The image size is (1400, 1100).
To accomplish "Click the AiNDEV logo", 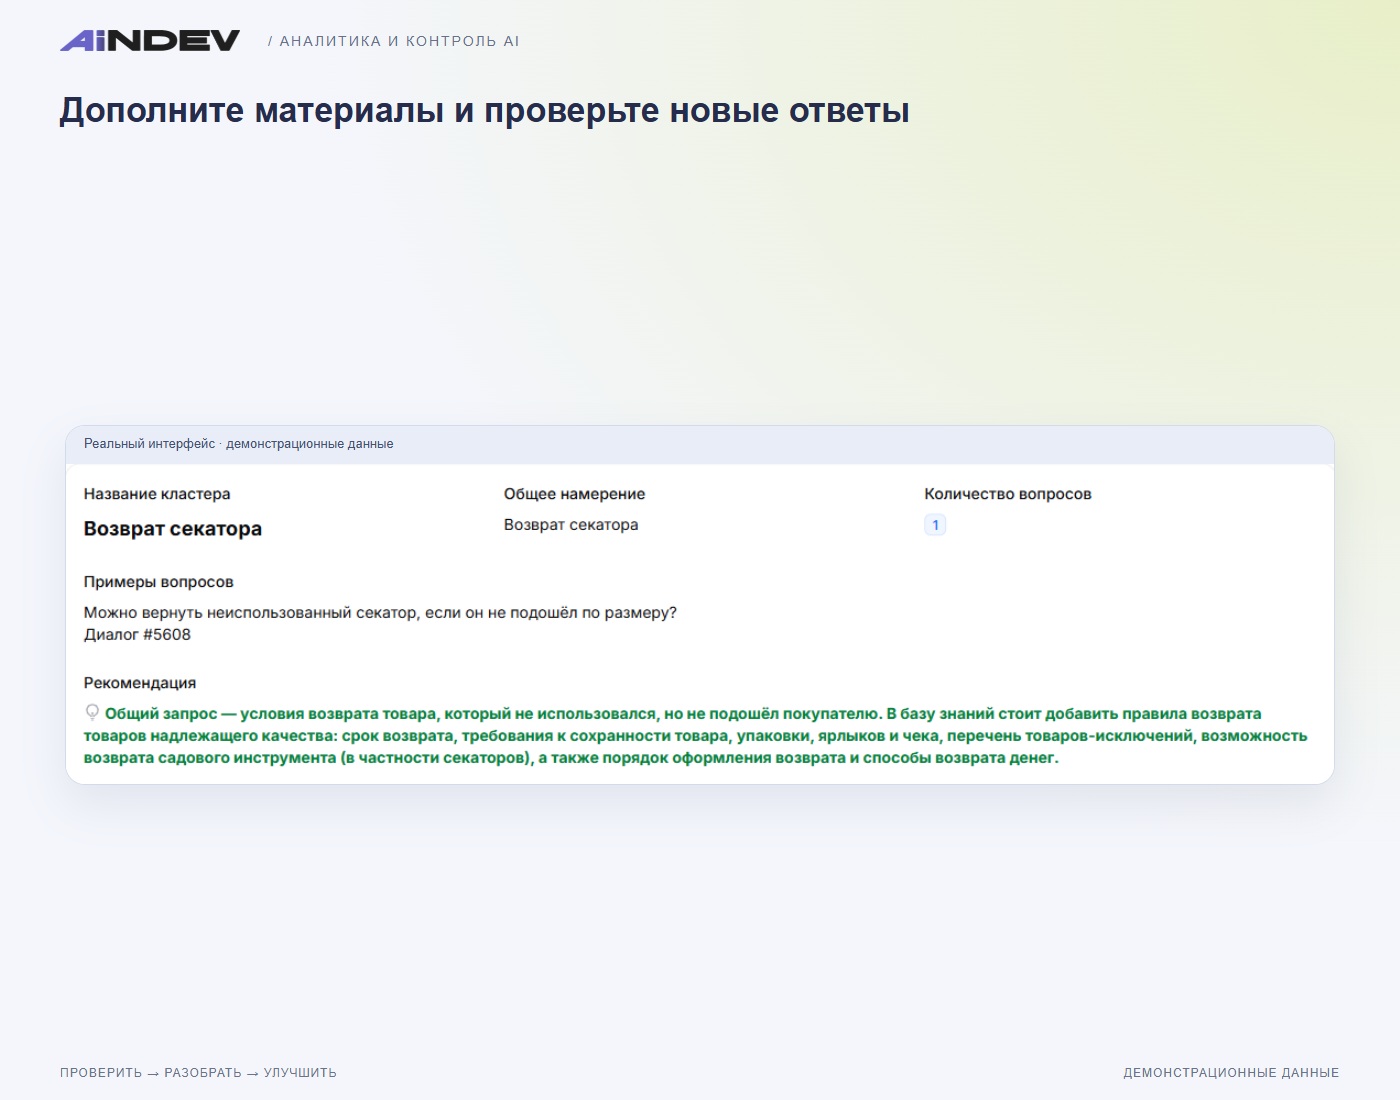I will point(150,40).
